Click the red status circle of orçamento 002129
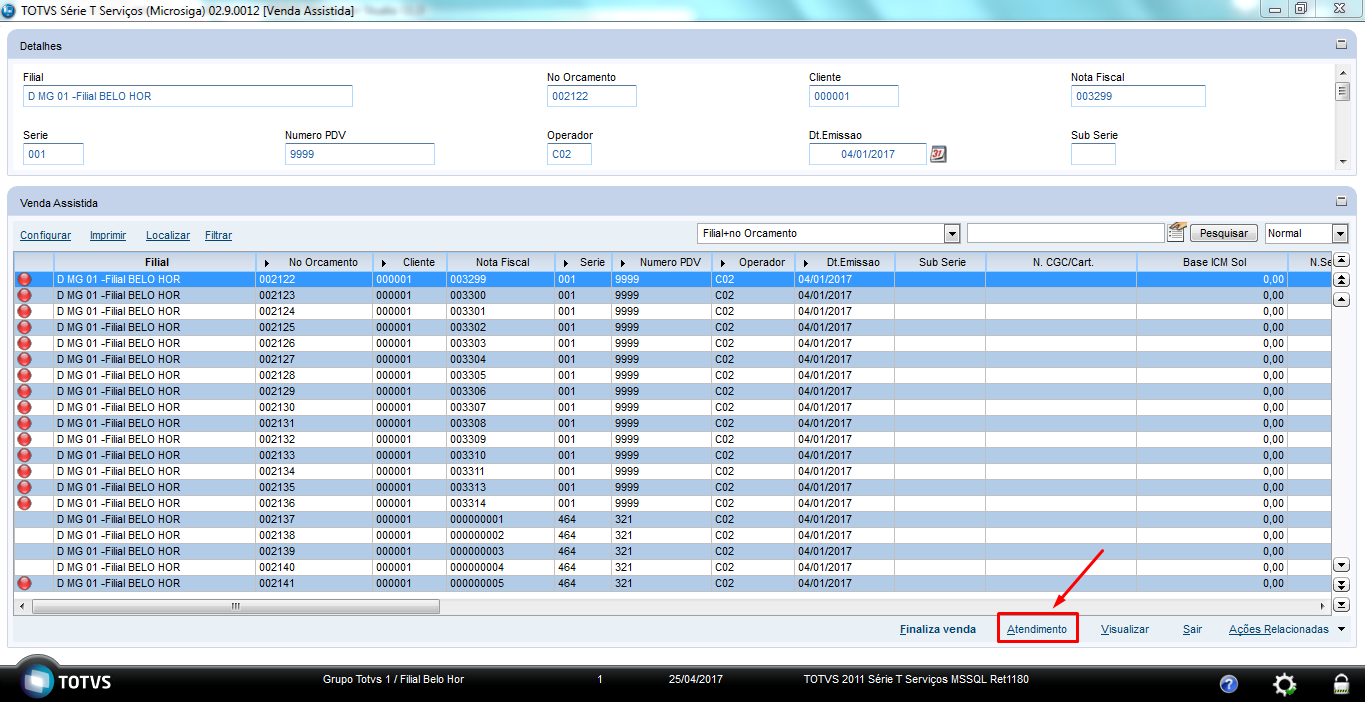1365x702 pixels. [25, 391]
